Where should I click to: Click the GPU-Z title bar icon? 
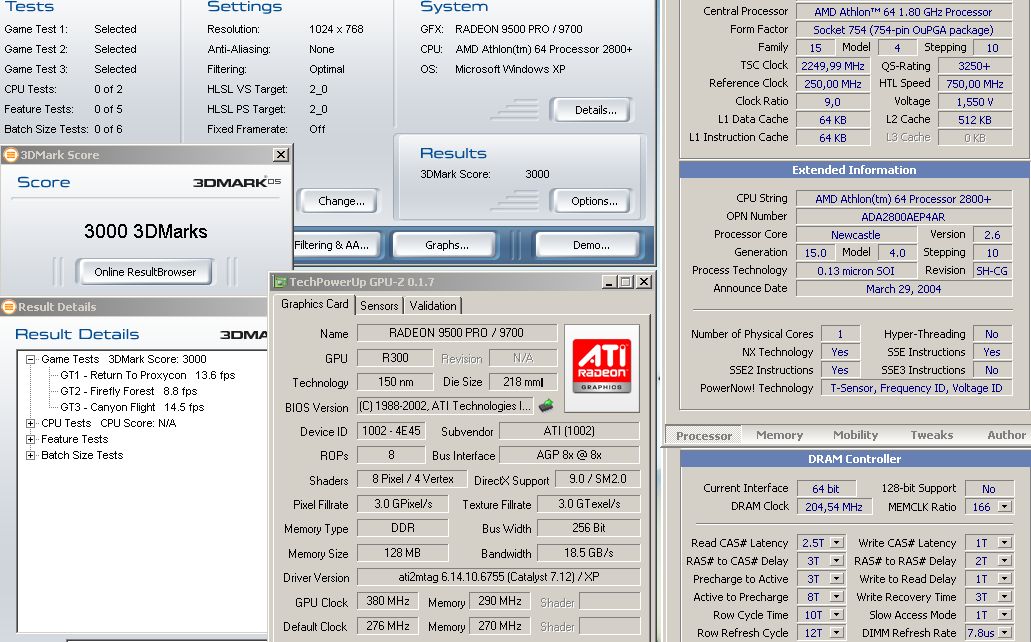click(x=281, y=282)
